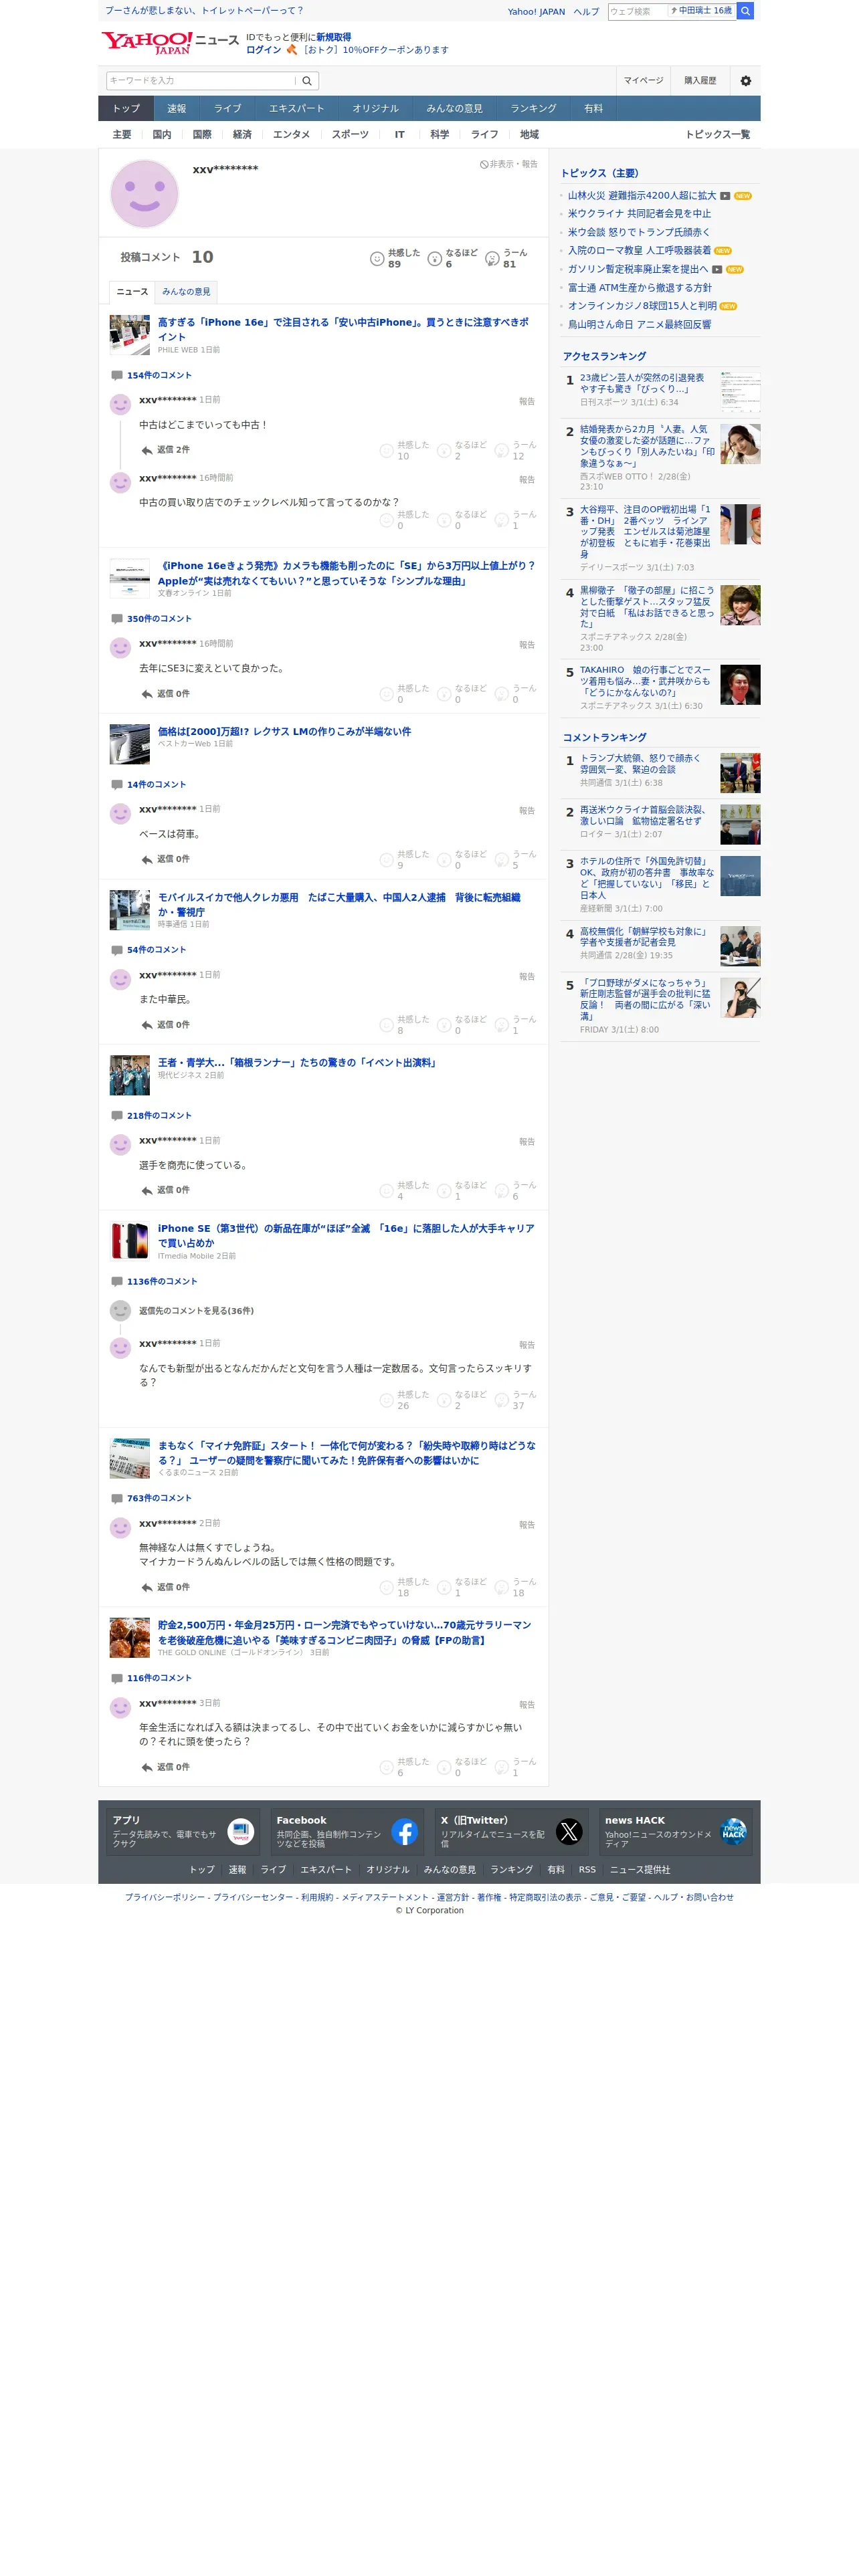Click the Yahoo! JAPAN news logo
The width and height of the screenshot is (859, 2576).
point(170,42)
